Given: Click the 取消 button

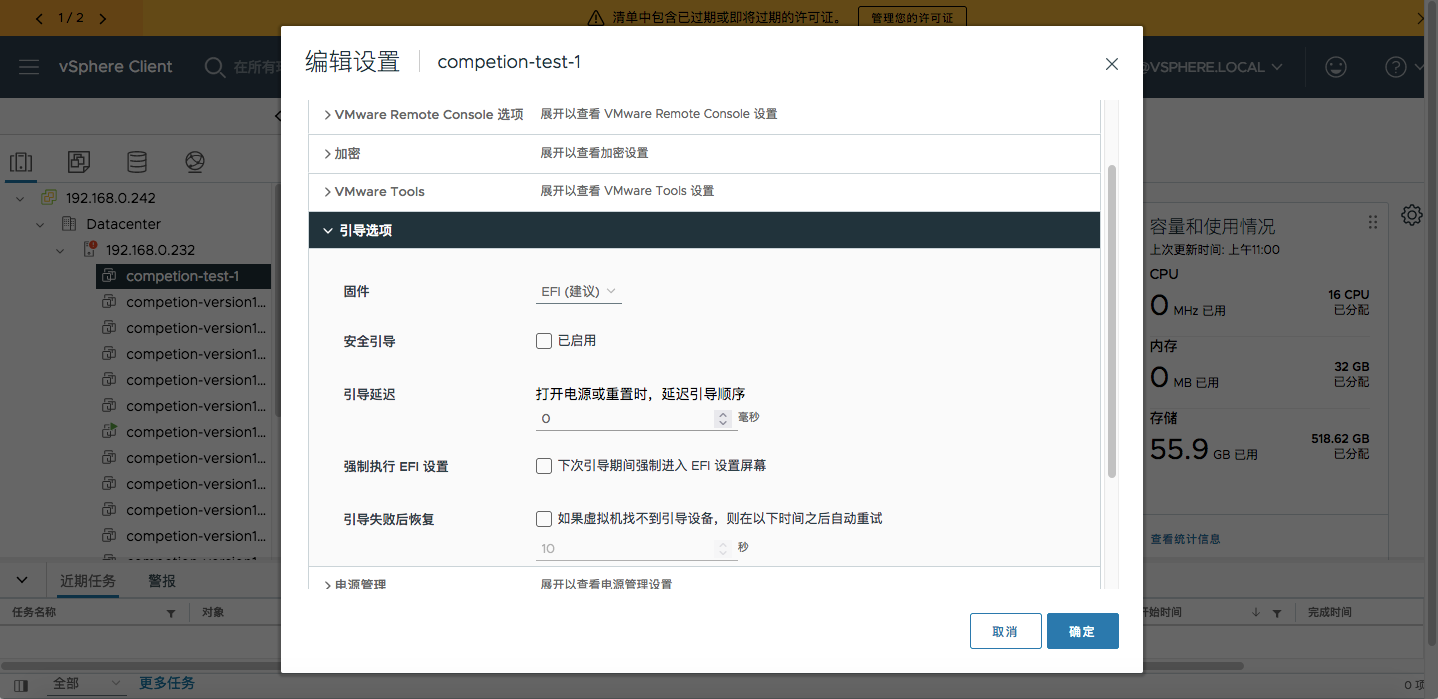Looking at the screenshot, I should click(x=1005, y=631).
